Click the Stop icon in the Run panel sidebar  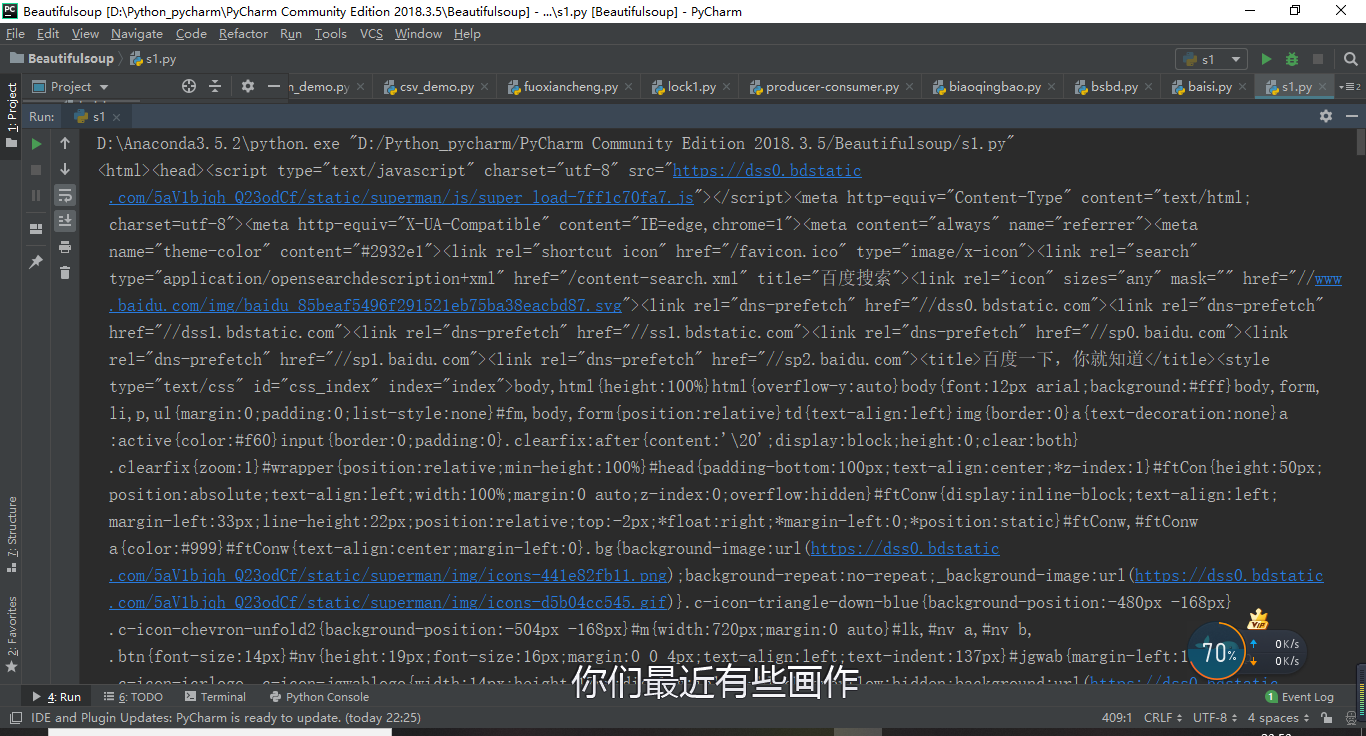coord(37,170)
